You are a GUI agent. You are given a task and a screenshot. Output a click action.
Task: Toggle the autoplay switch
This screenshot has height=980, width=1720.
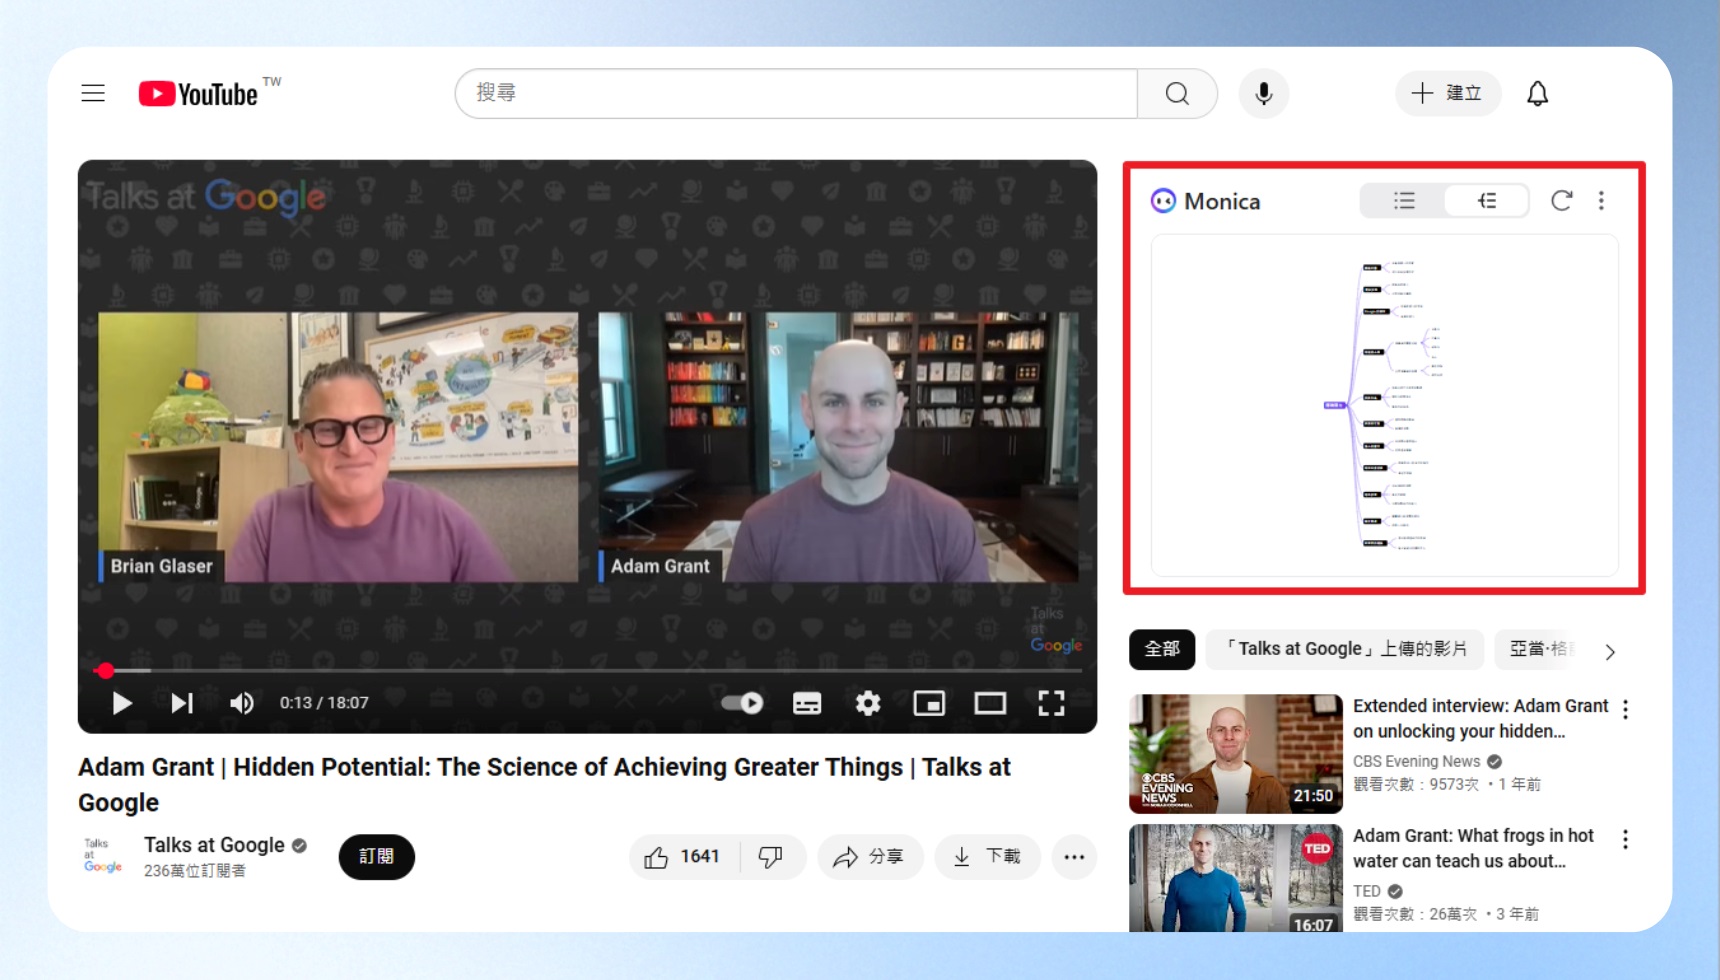tap(742, 703)
